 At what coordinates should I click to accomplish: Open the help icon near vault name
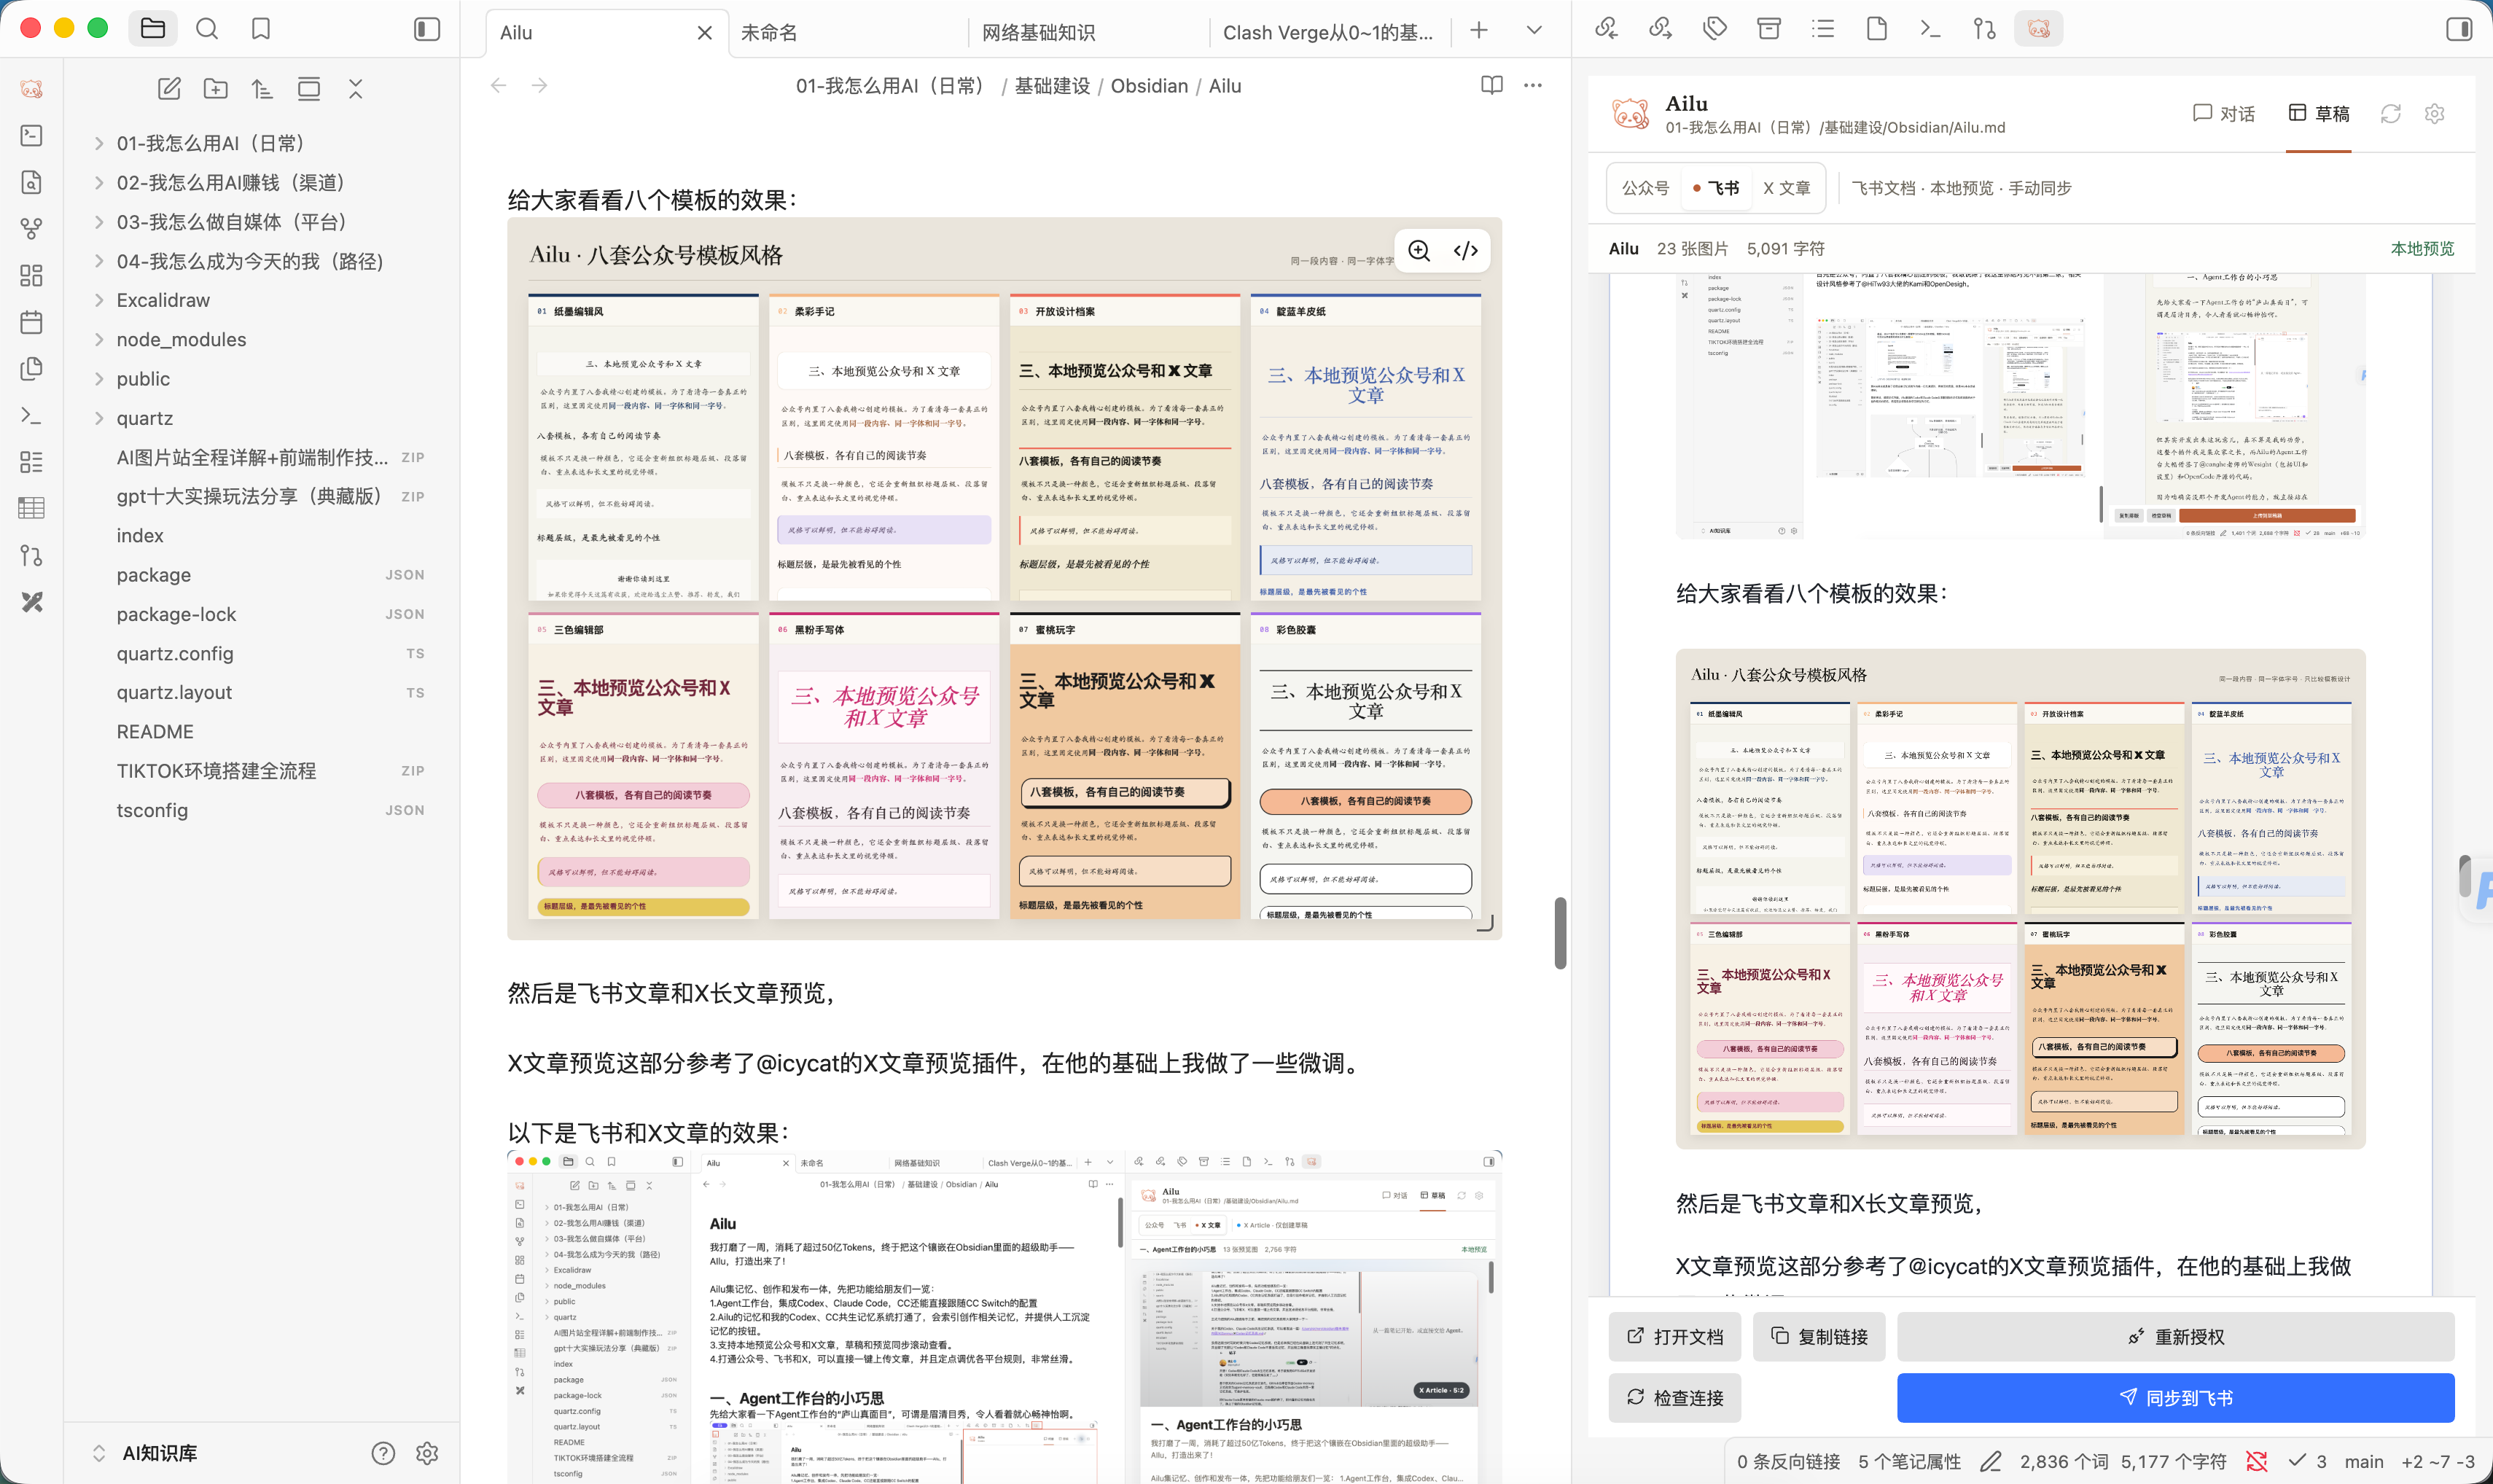pos(383,1453)
